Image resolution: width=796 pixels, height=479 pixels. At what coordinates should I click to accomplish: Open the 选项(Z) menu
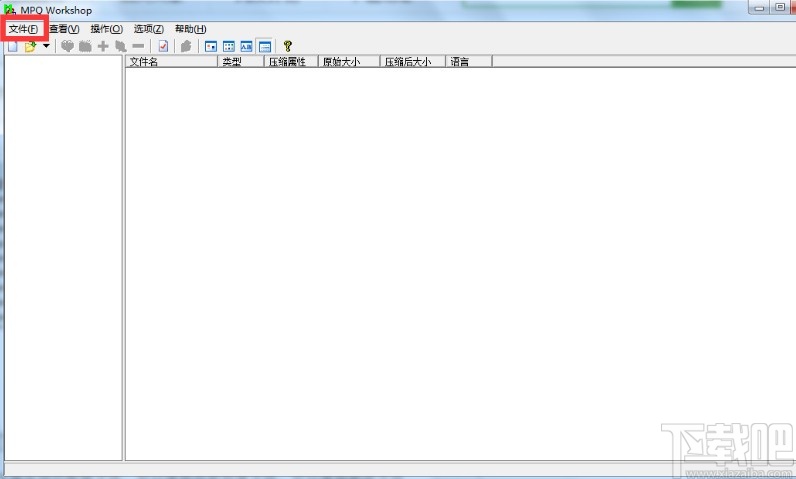(x=149, y=29)
